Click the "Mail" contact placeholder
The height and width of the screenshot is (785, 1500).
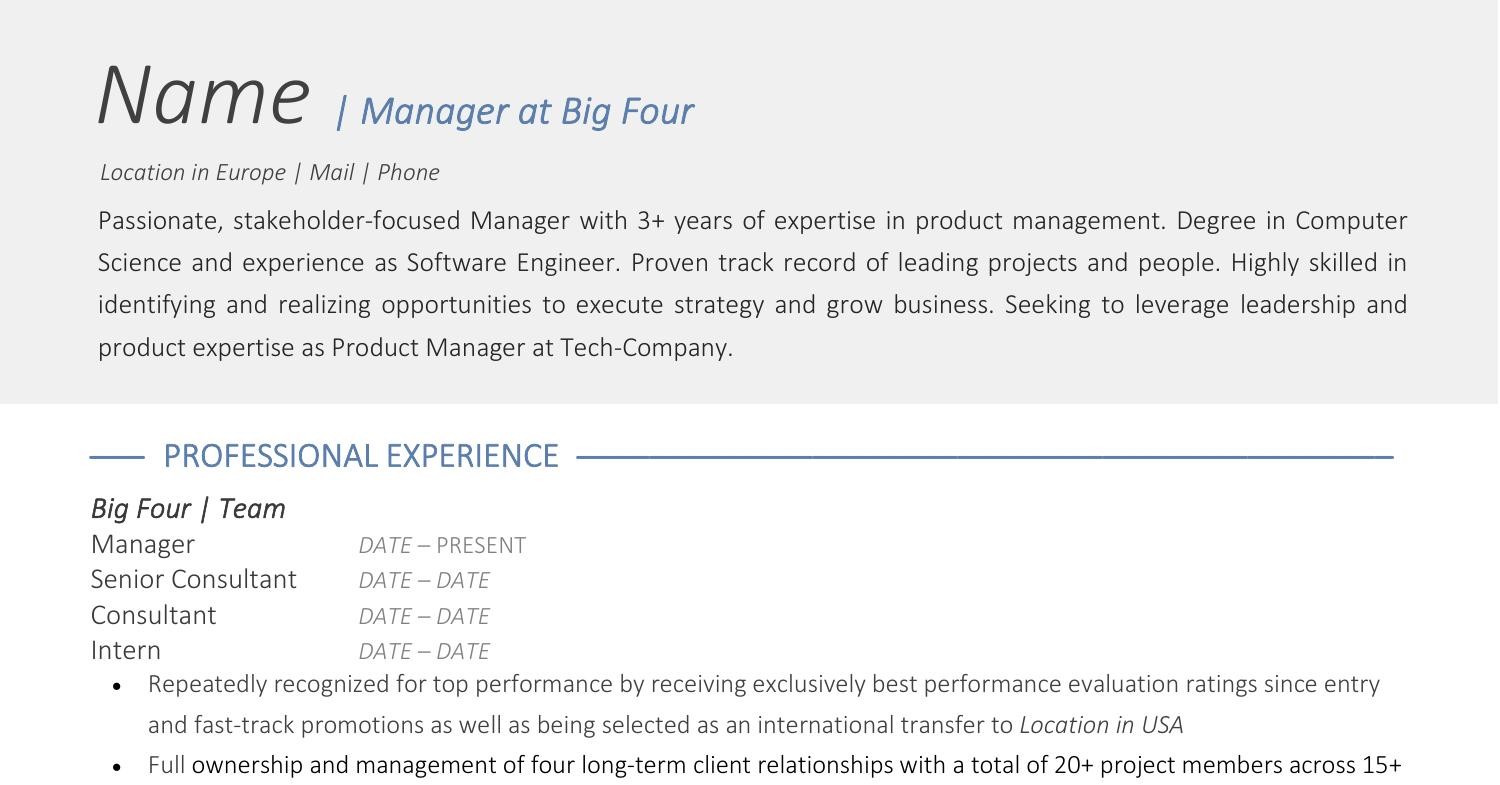[331, 172]
